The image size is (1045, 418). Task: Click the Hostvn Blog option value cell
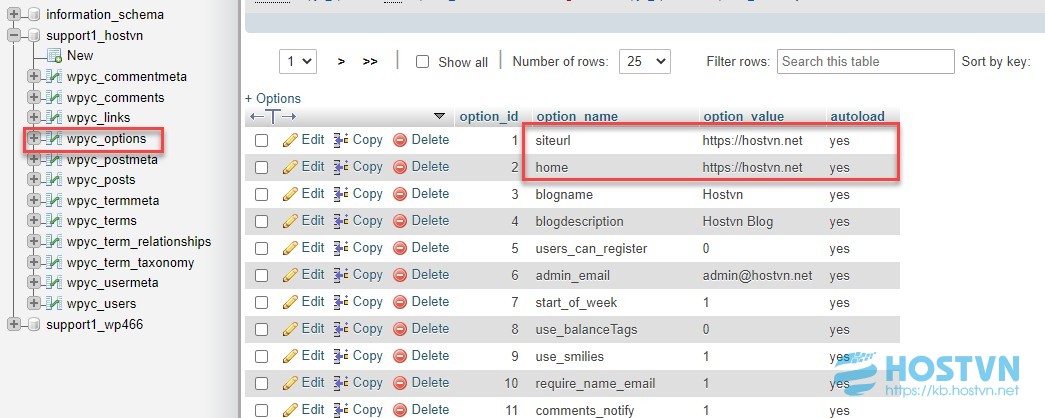[x=738, y=221]
